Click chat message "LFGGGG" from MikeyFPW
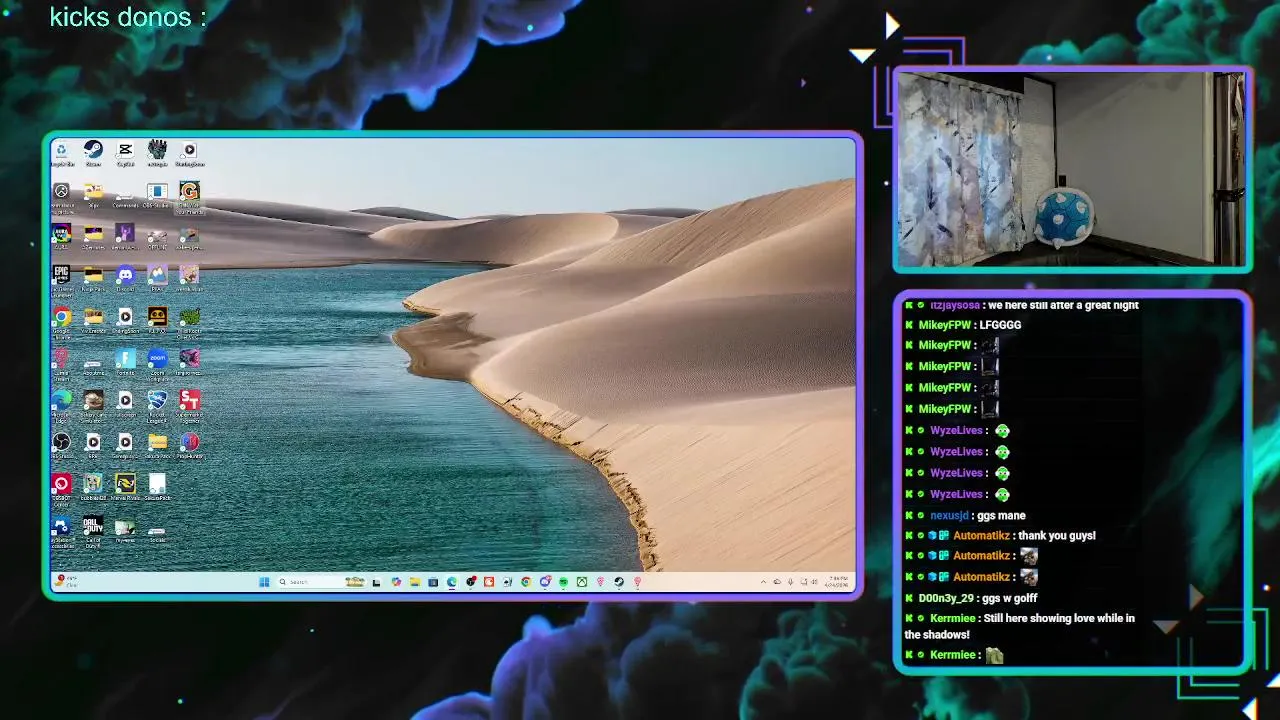 pos(1000,325)
